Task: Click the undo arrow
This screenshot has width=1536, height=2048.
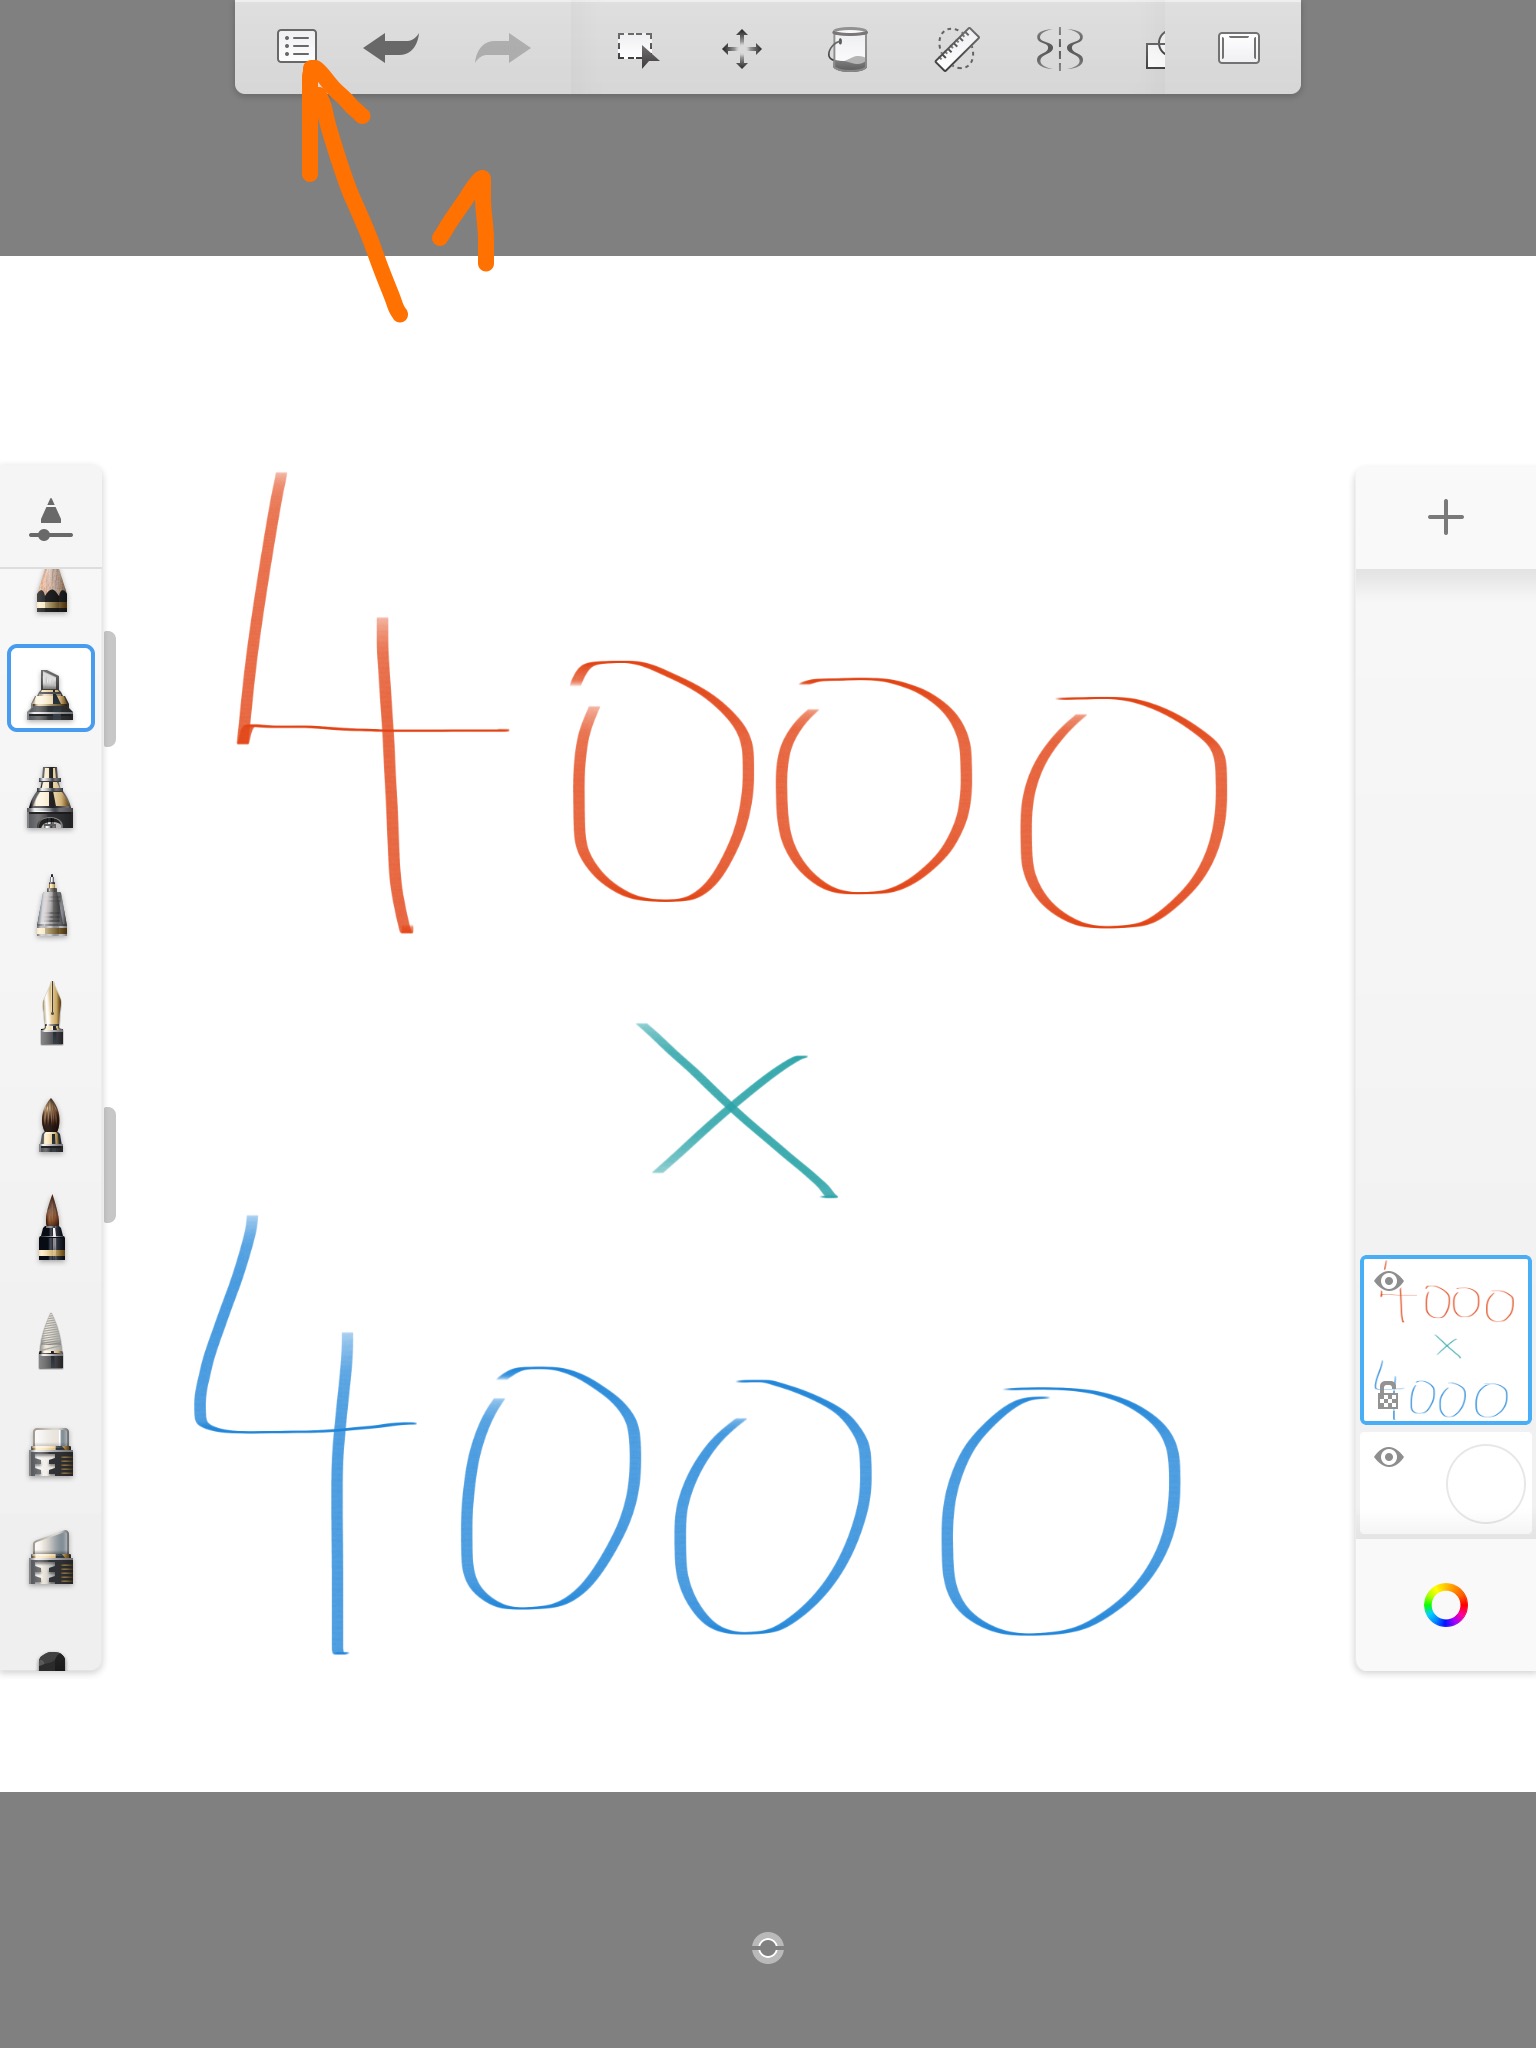Action: point(391,47)
